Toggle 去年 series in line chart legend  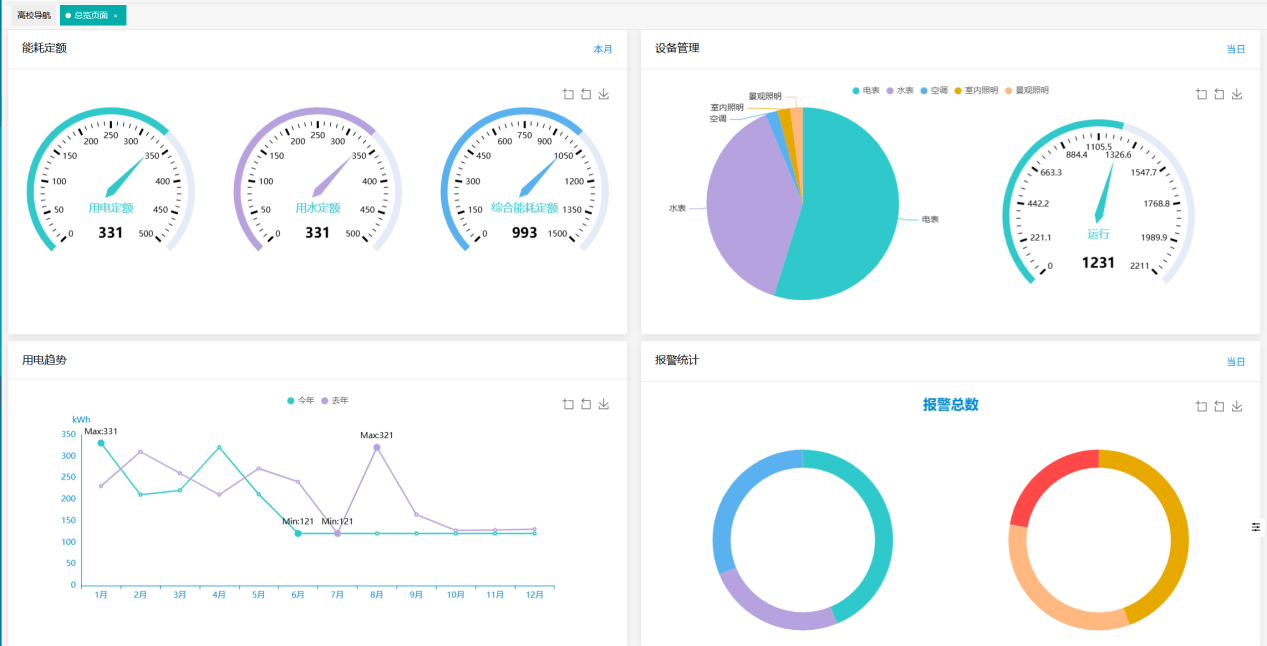335,400
